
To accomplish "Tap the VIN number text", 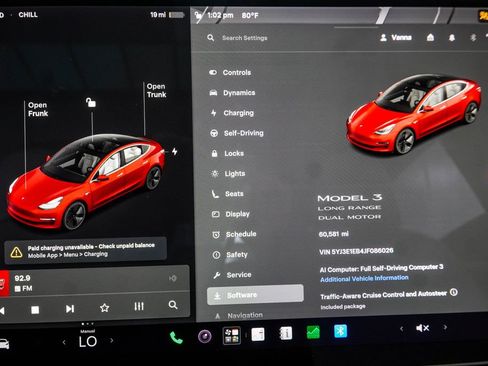I will (x=356, y=251).
